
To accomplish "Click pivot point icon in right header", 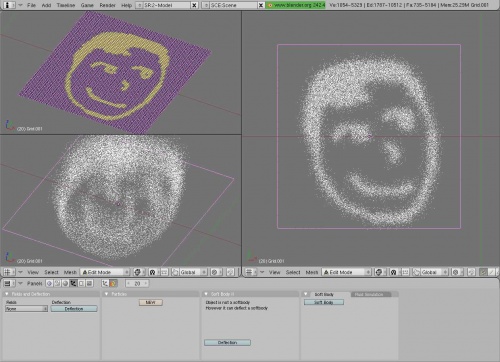I will pos(394,272).
